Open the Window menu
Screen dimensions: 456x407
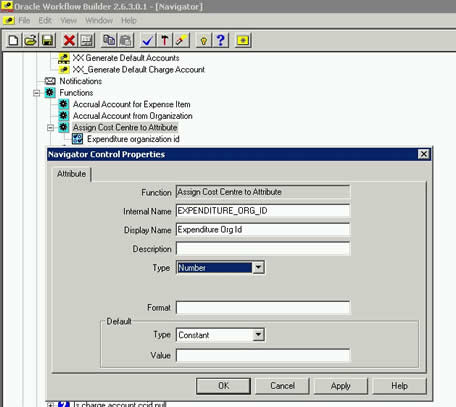(x=99, y=20)
